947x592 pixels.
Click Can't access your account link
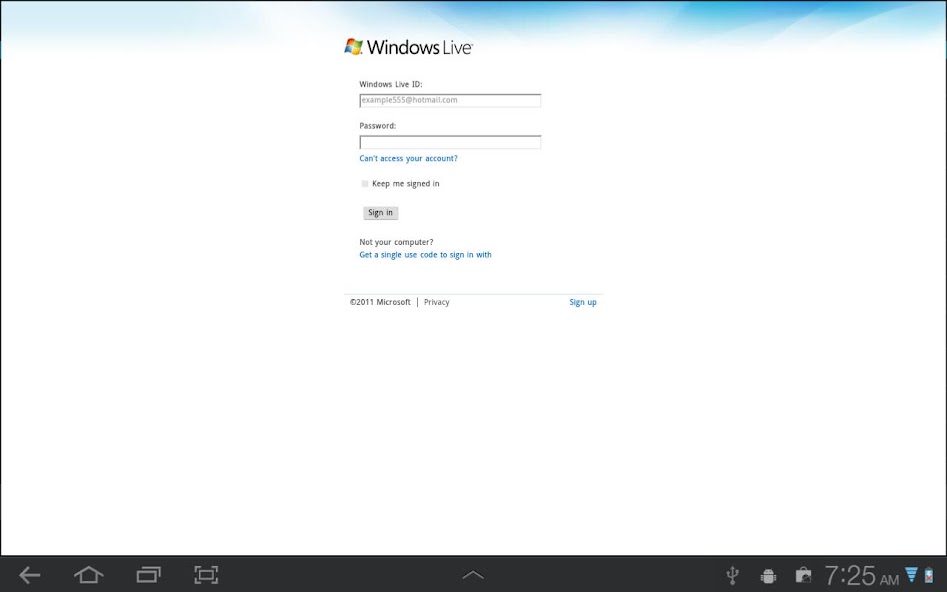(x=408, y=158)
